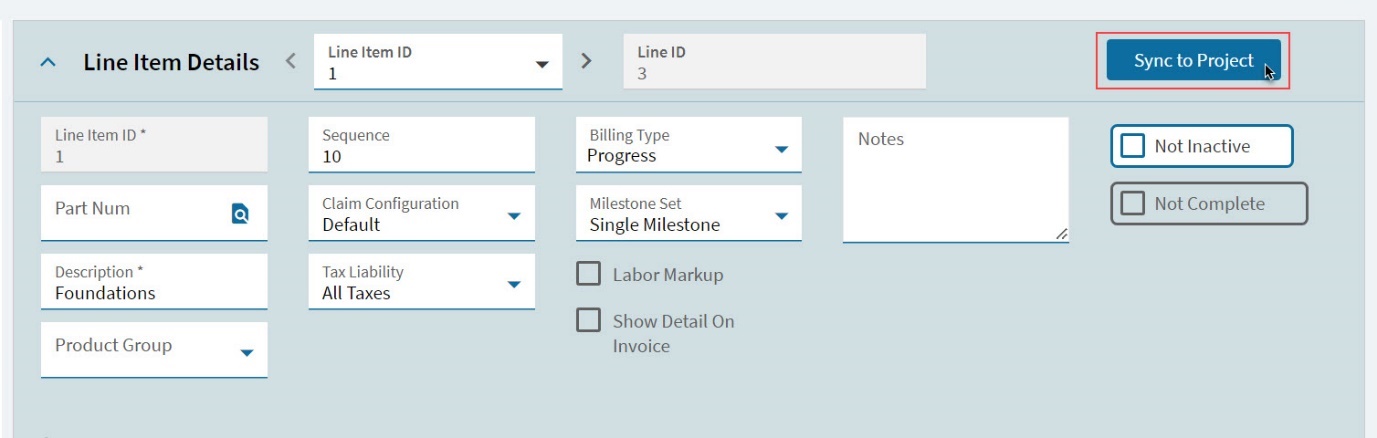Go to next line item arrow
The height and width of the screenshot is (438, 1377).
point(587,61)
